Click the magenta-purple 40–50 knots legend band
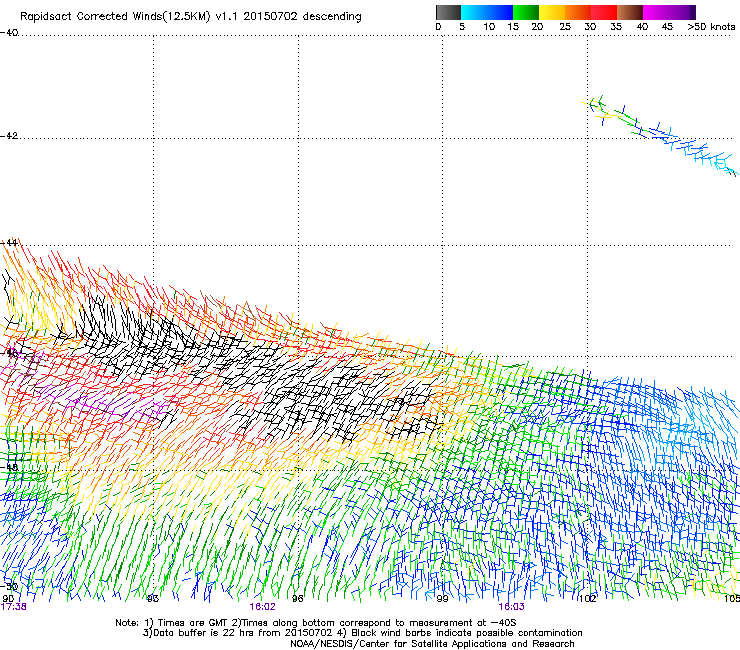740x650 pixels. (x=666, y=12)
